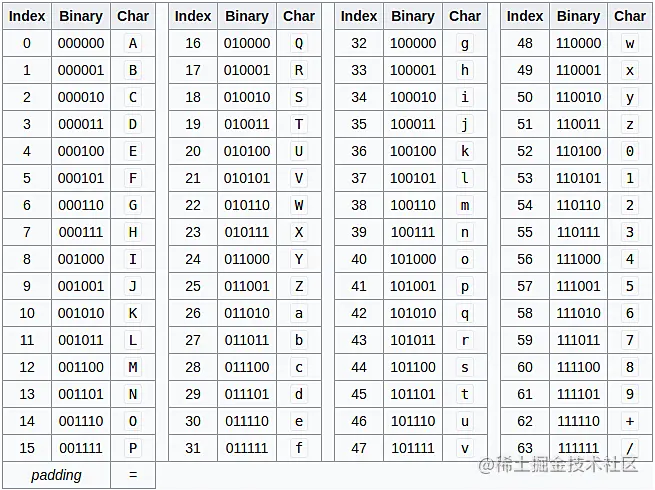
Task: Select binary value 010000
Action: click(x=247, y=43)
